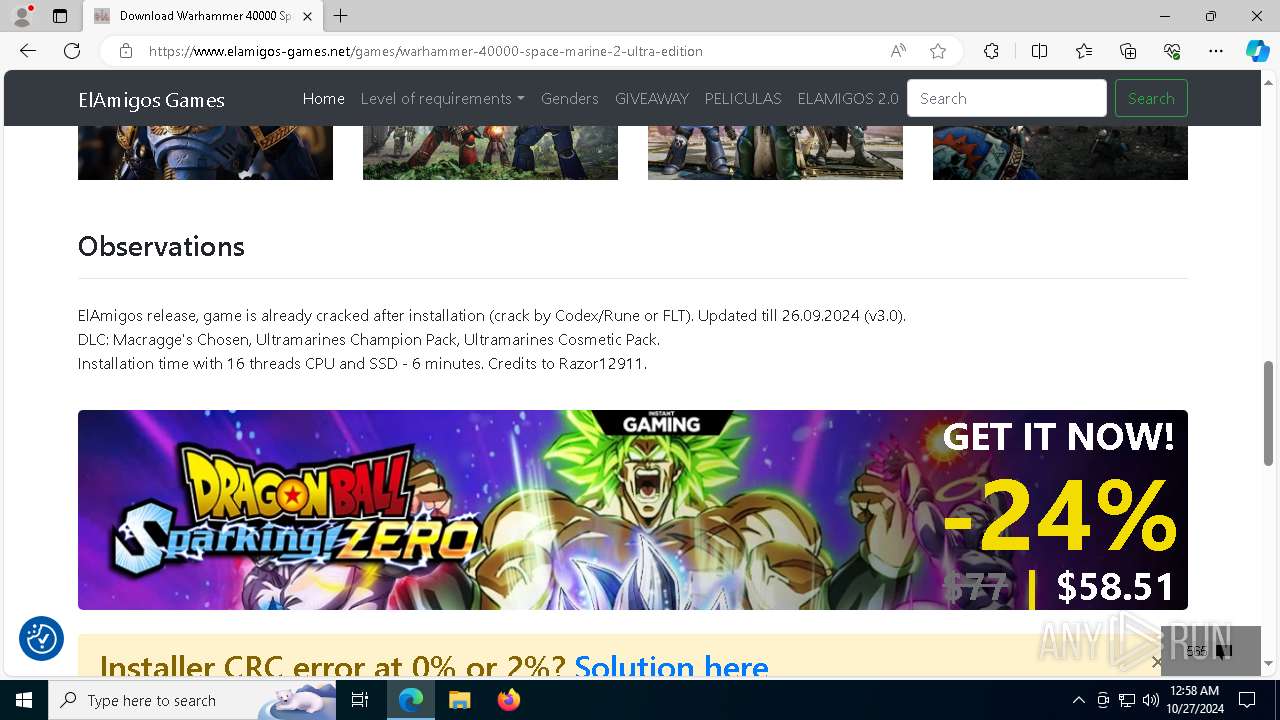Open the tab actions menu icon
Viewport: 1280px width, 720px height.
pos(60,16)
